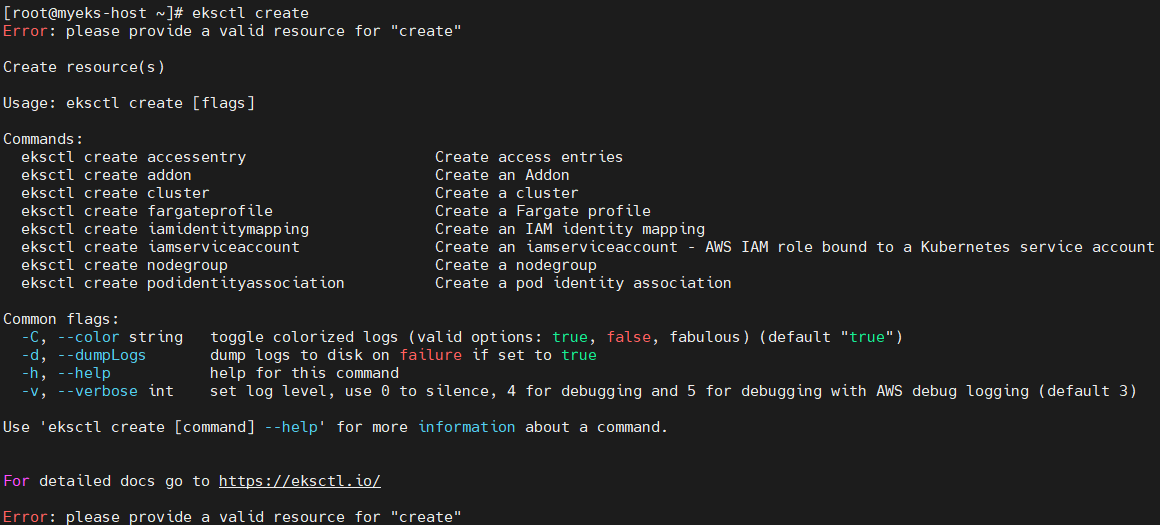Click 'help for this command' text
Viewport: 1160px width, 525px height.
click(x=304, y=373)
